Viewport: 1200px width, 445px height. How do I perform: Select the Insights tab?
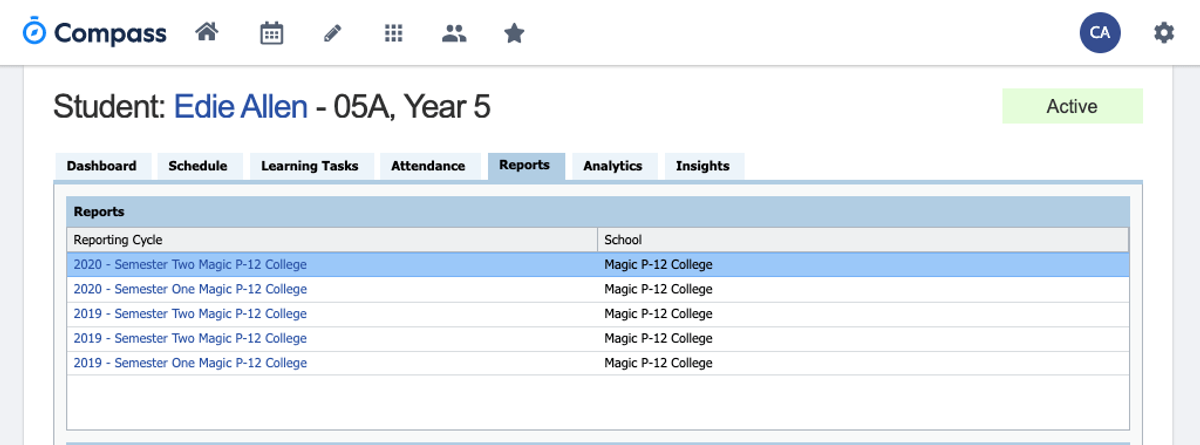click(x=703, y=166)
